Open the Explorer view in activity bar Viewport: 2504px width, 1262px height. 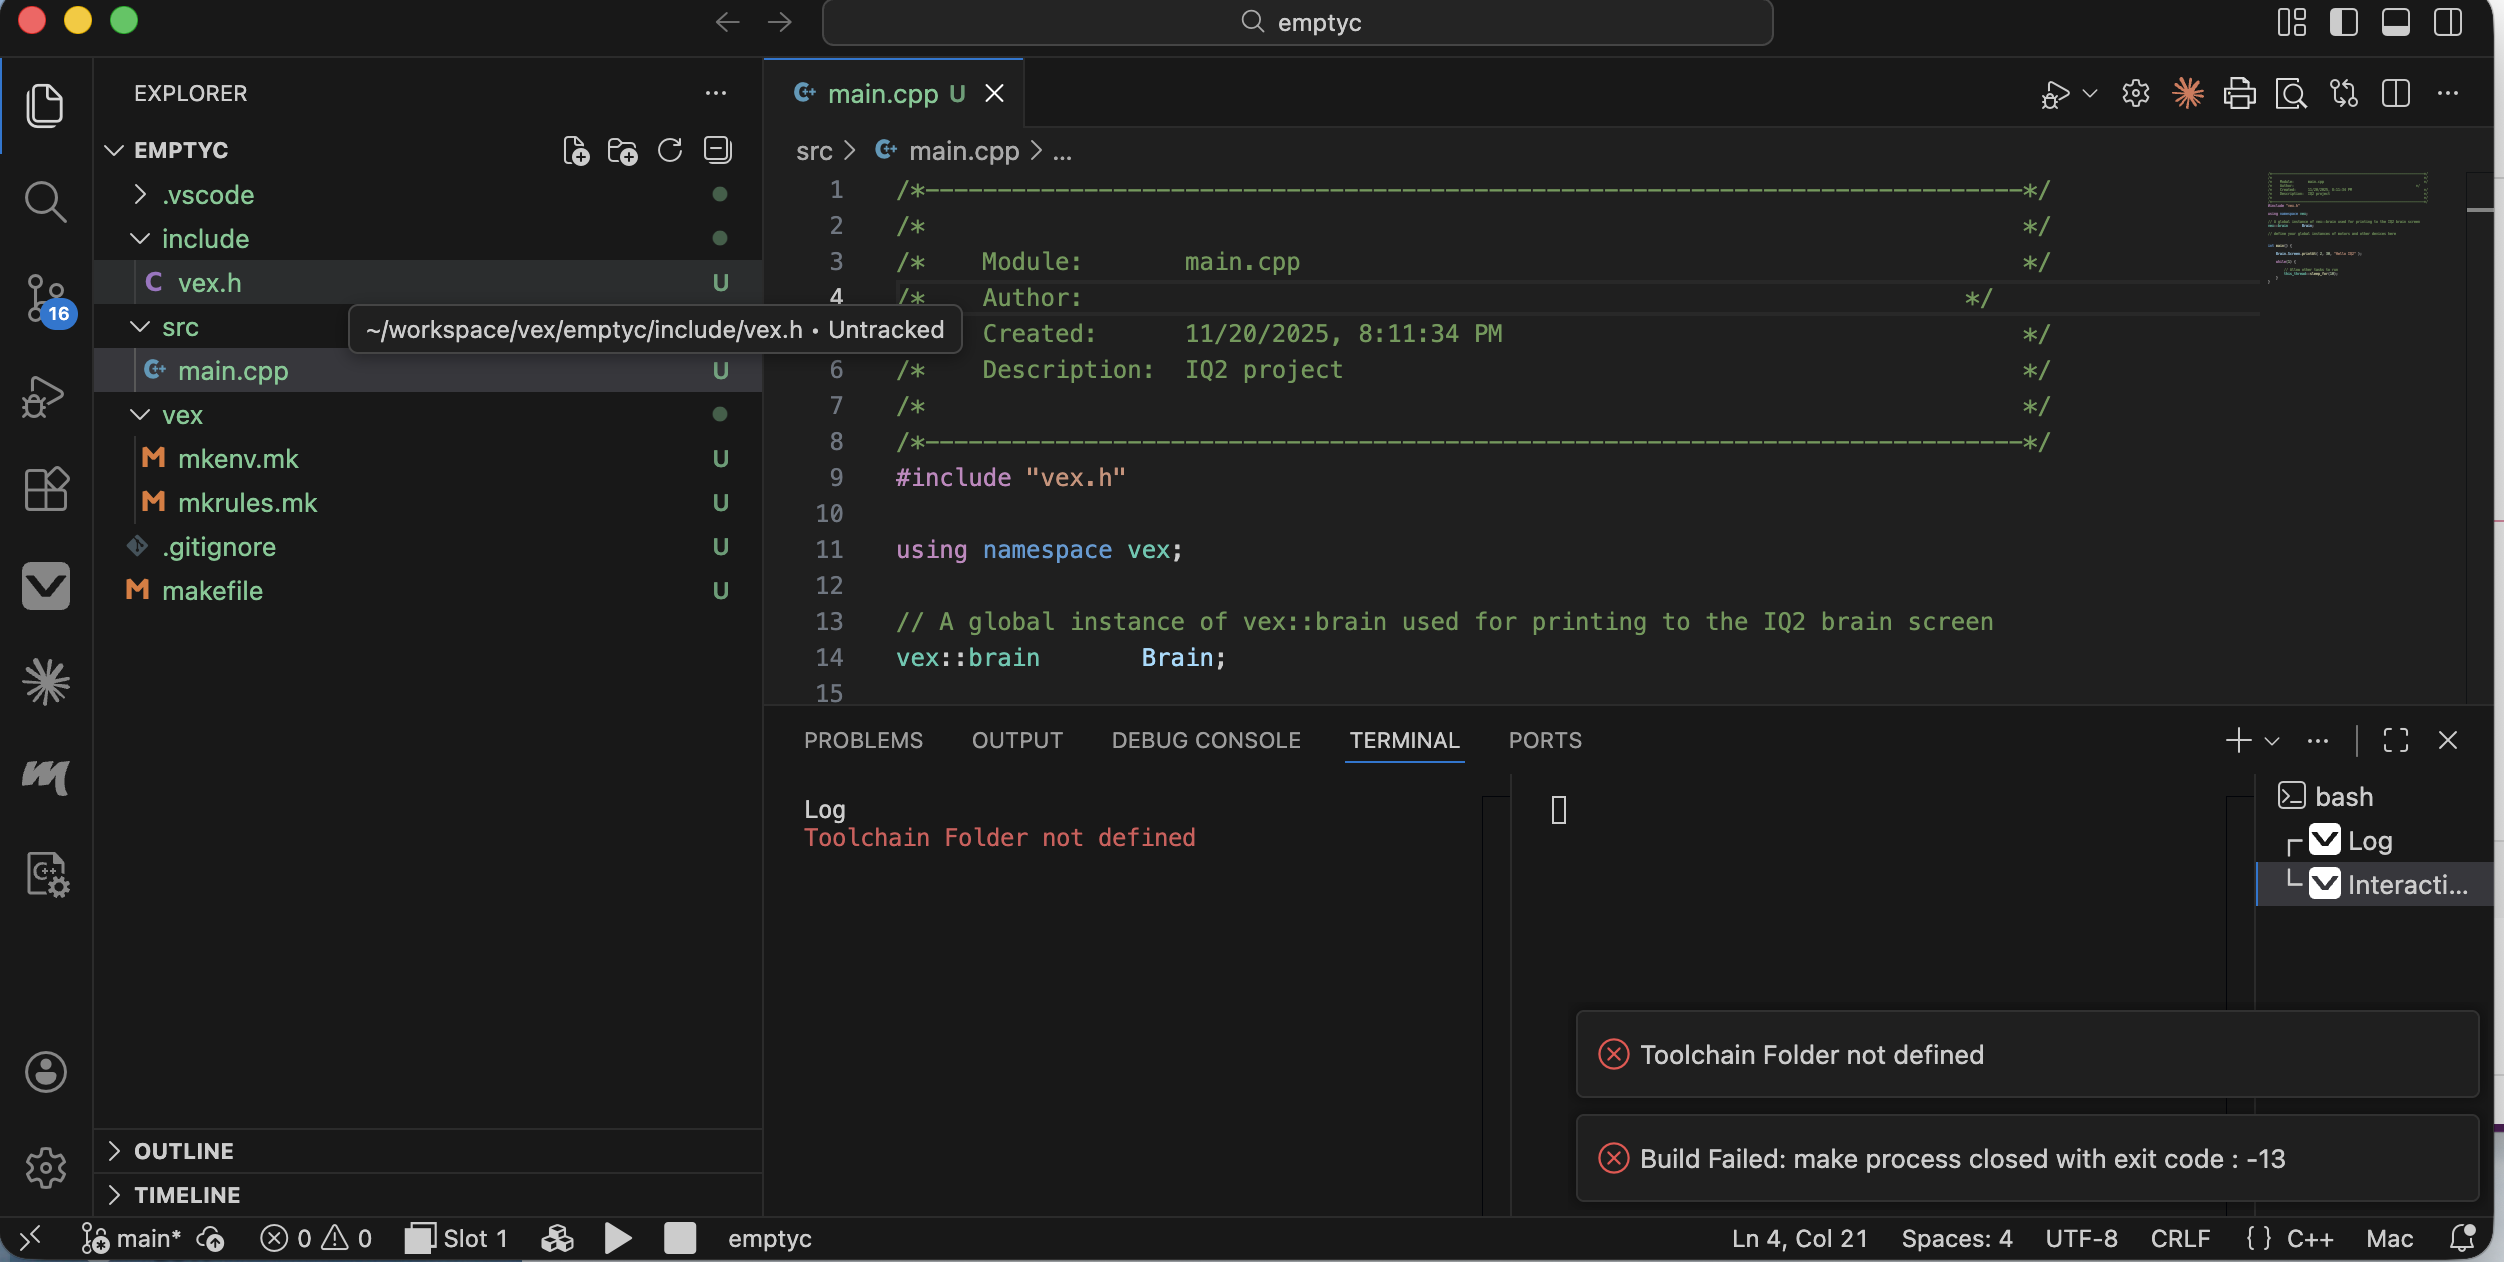point(45,105)
